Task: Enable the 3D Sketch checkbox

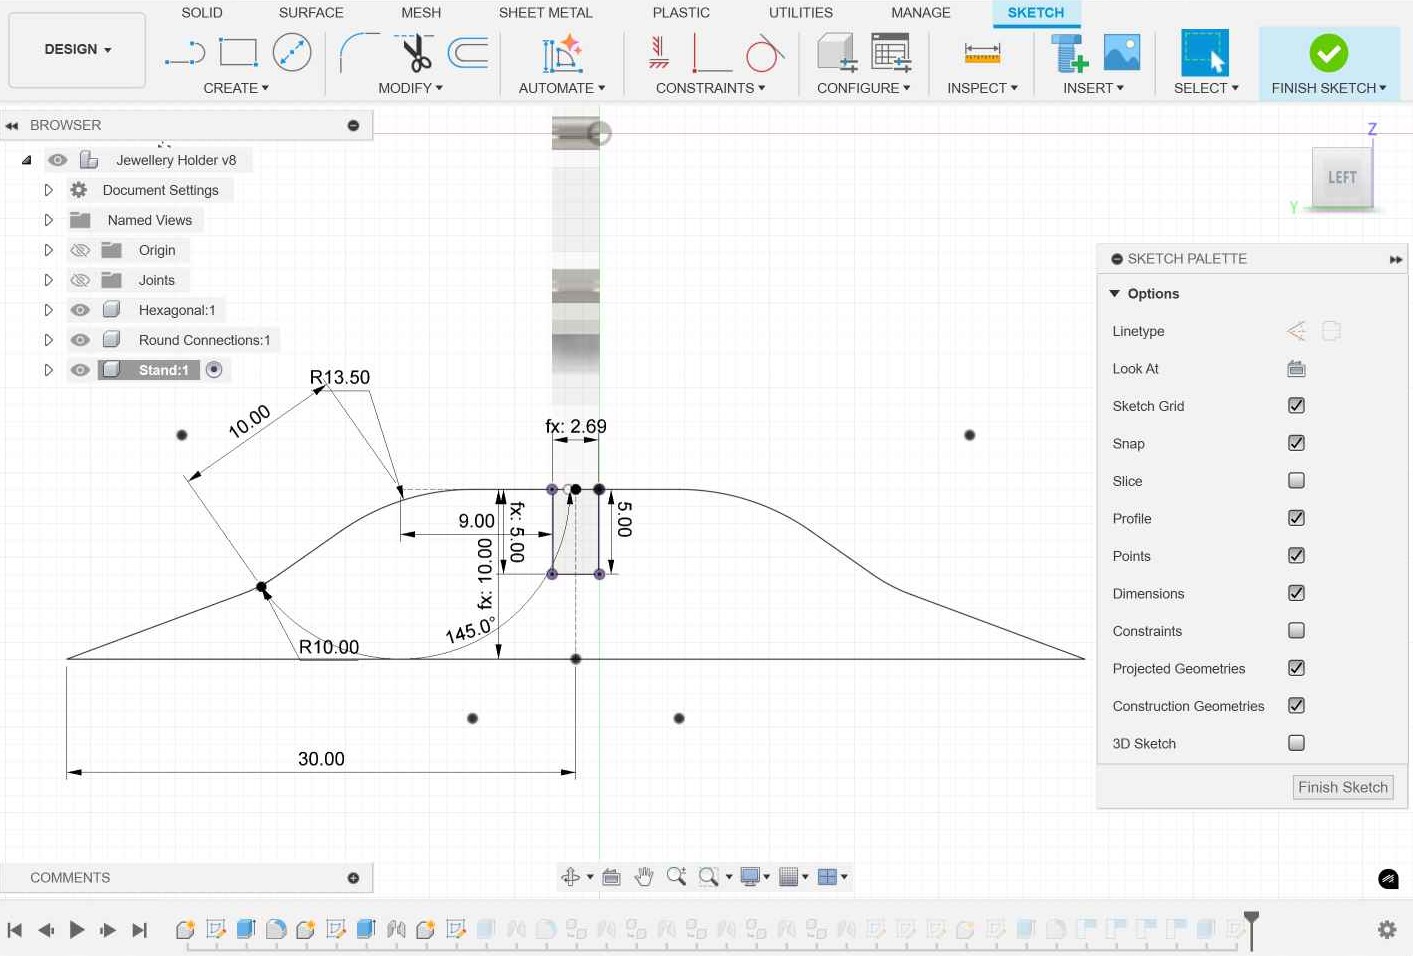Action: 1296,743
